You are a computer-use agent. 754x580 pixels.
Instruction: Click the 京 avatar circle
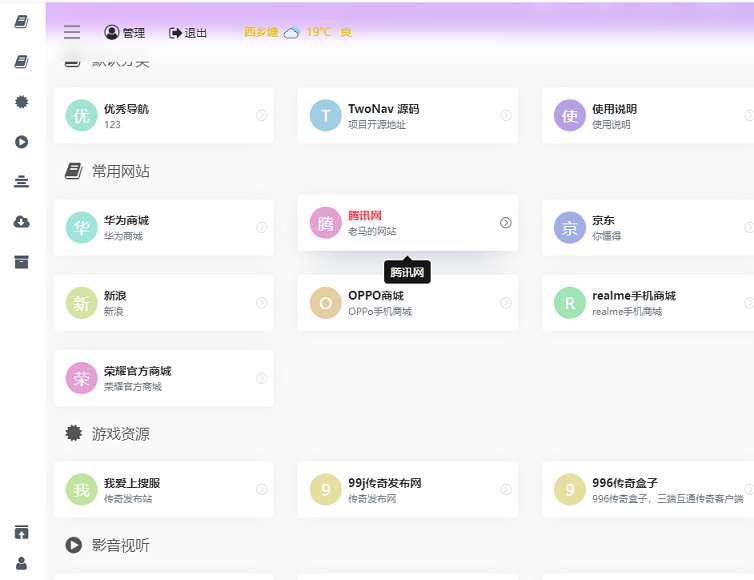coord(570,227)
